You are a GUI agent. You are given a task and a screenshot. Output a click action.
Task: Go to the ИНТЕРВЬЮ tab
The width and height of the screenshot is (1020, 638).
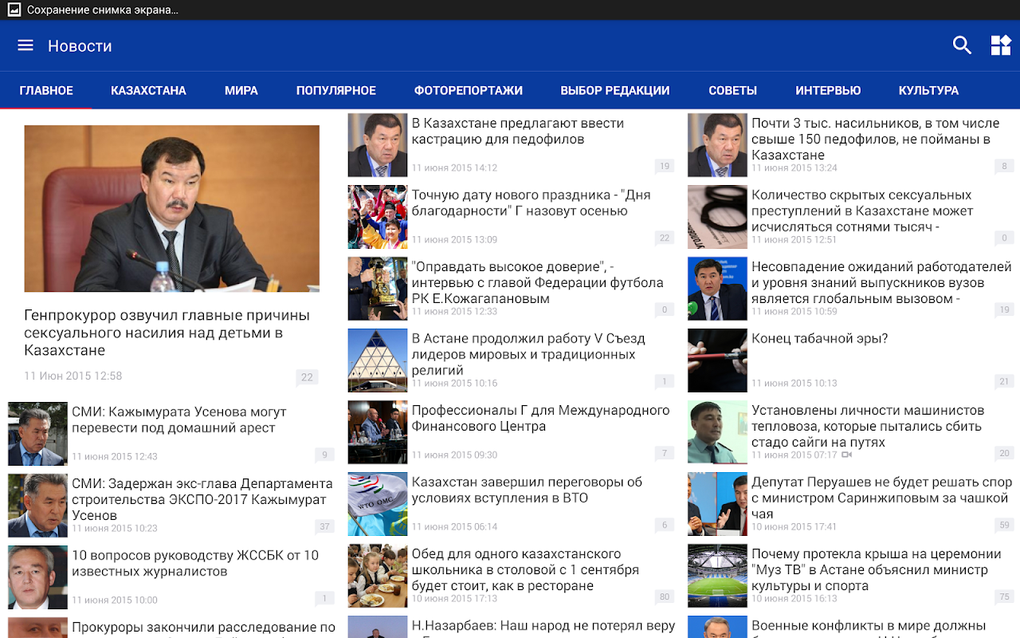click(x=827, y=90)
